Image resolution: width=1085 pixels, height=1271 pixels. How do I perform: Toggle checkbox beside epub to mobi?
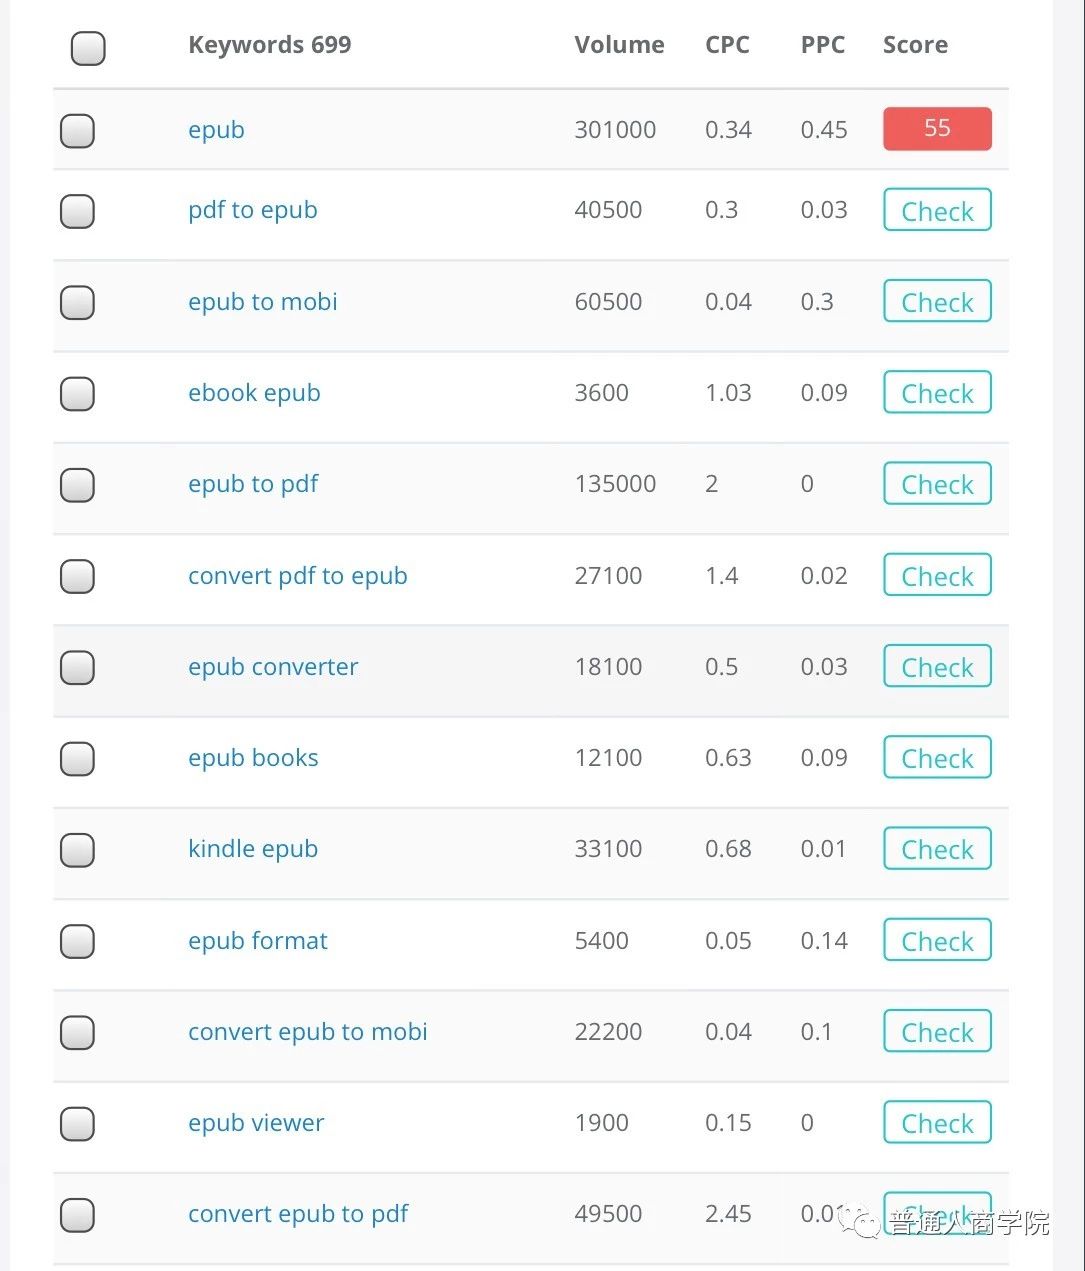[78, 302]
